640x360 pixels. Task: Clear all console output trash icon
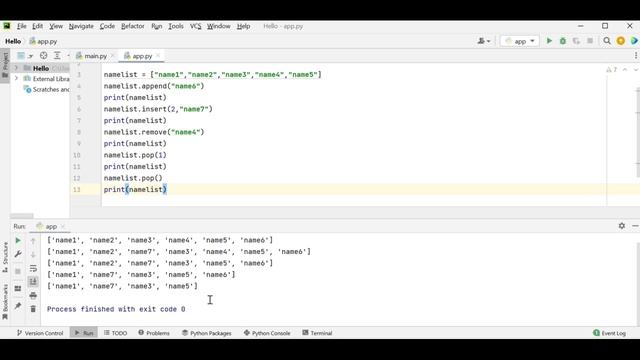coord(33,309)
